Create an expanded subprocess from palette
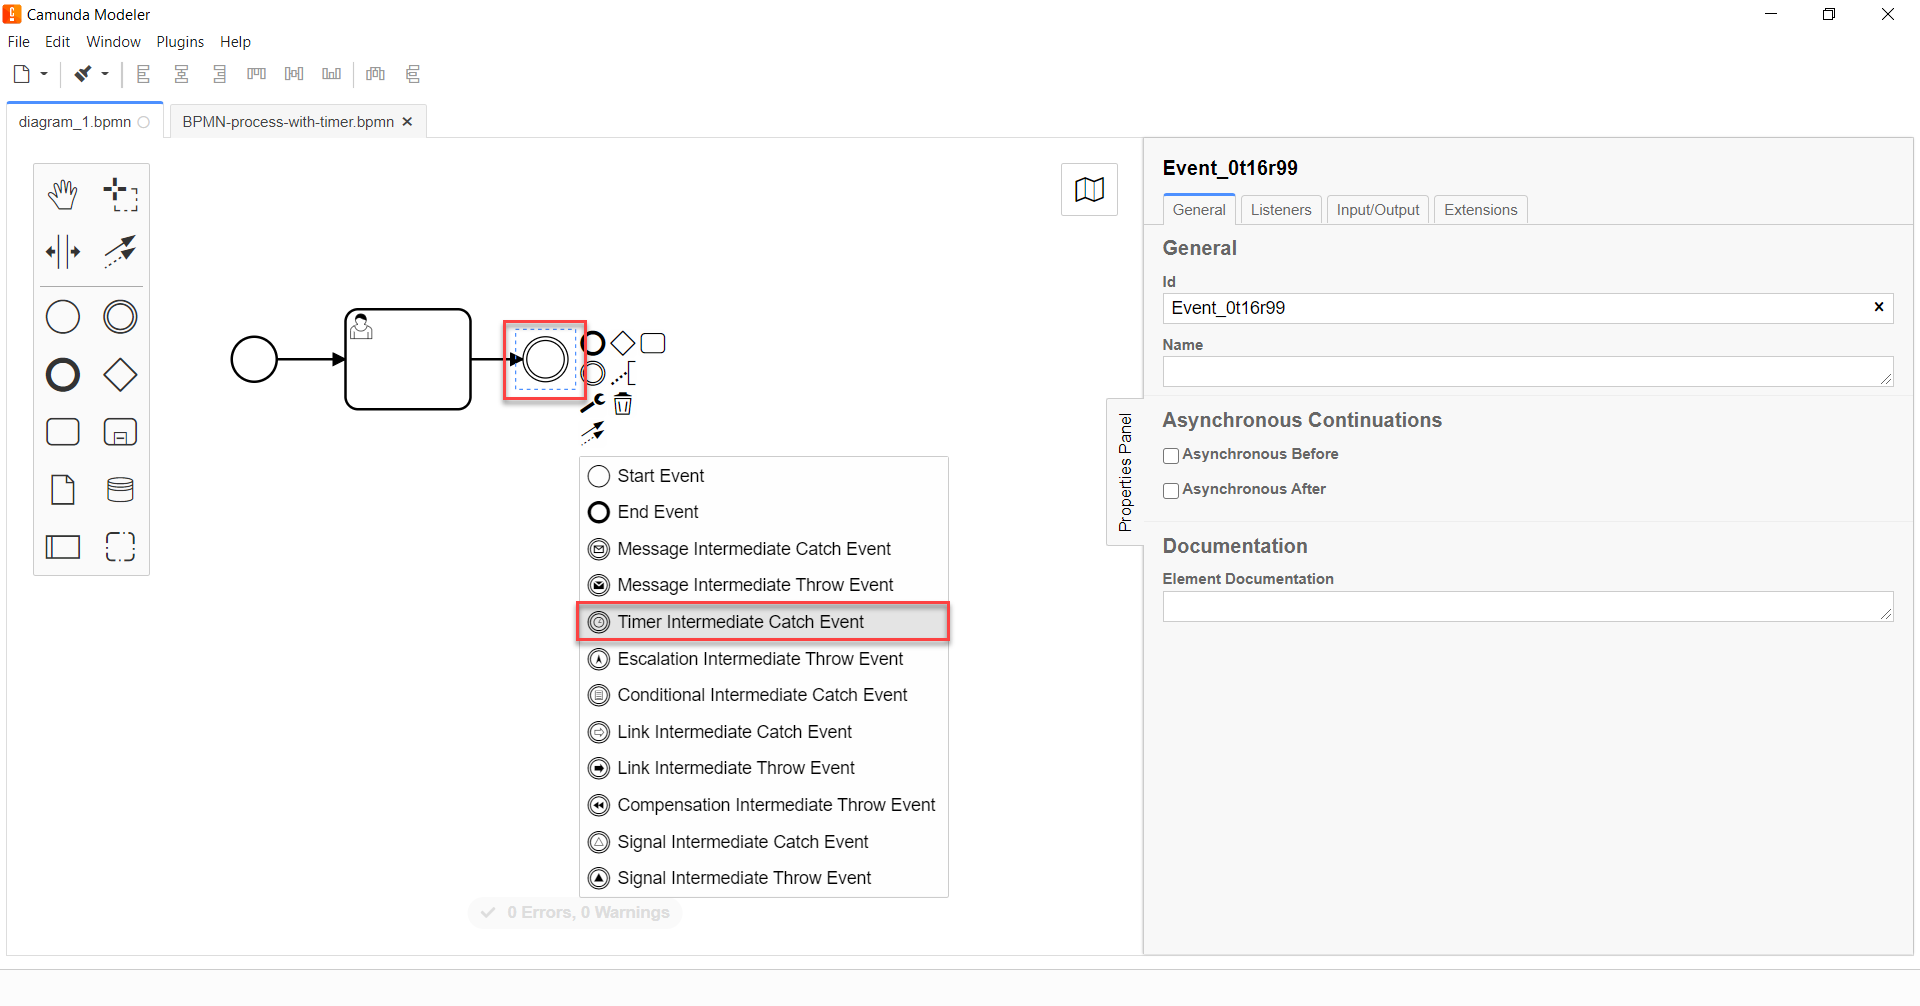The width and height of the screenshot is (1920, 1006). pos(121,432)
